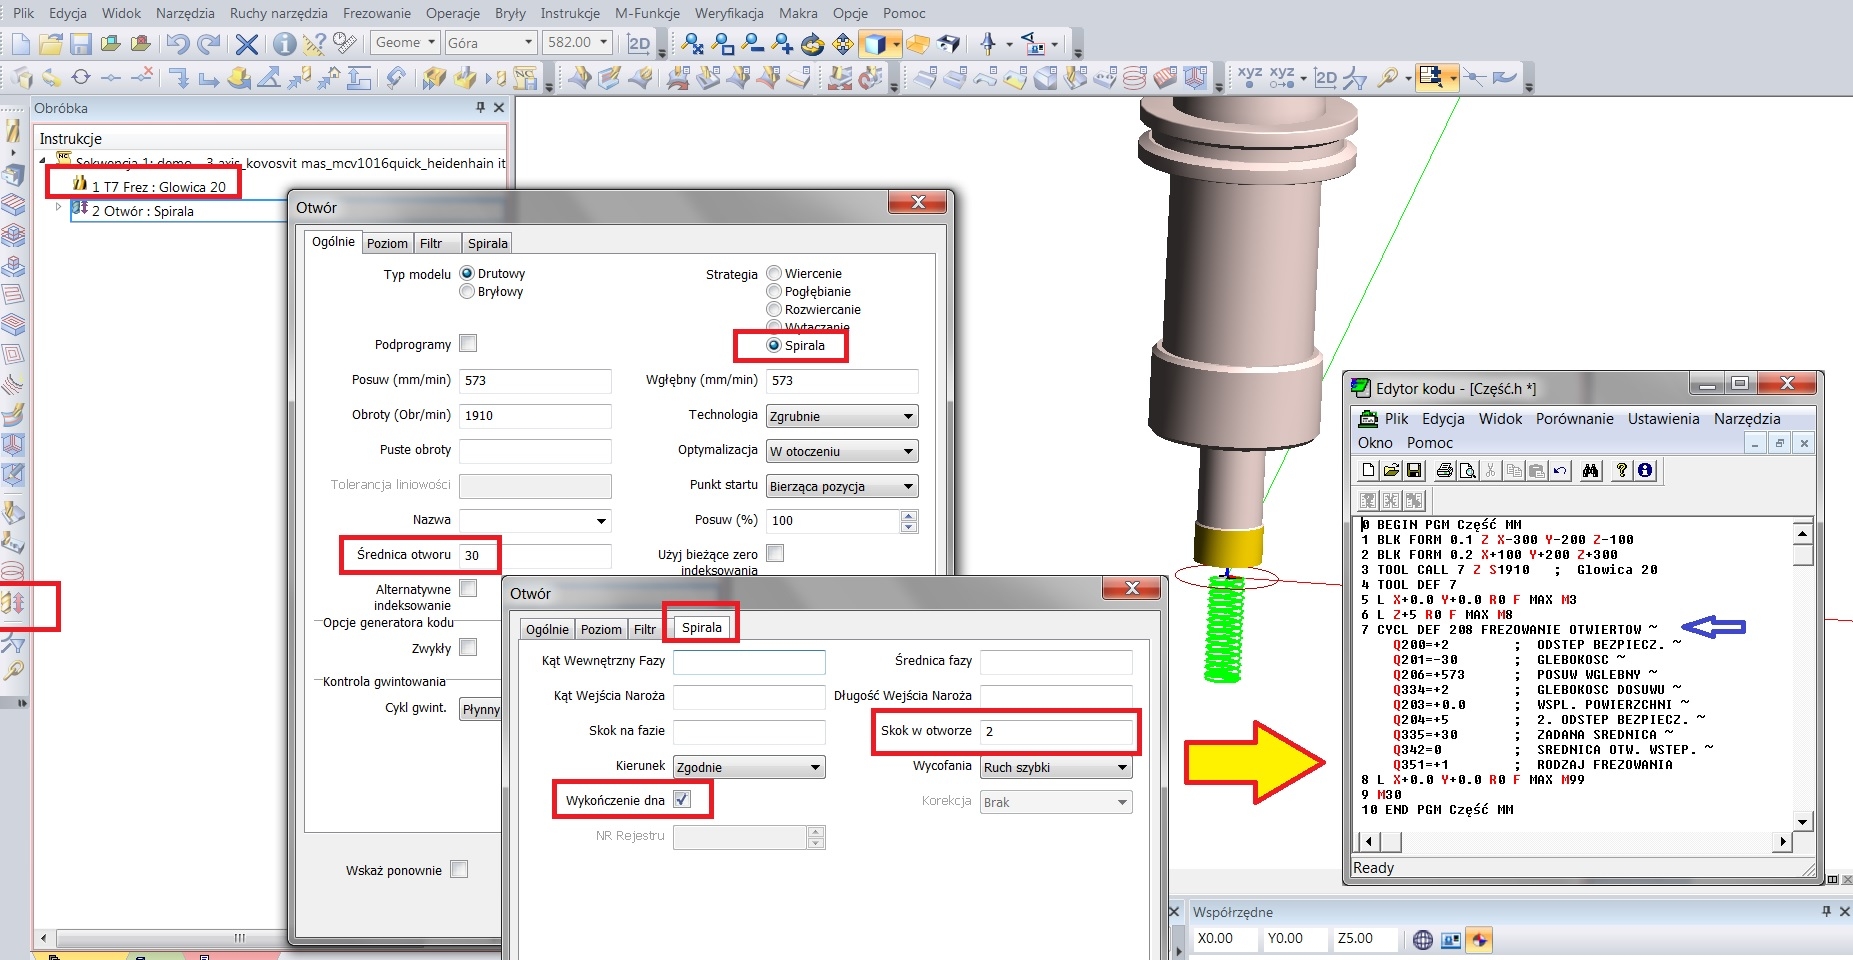
Task: Click the Open folder icon in main toolbar
Action: tap(51, 43)
